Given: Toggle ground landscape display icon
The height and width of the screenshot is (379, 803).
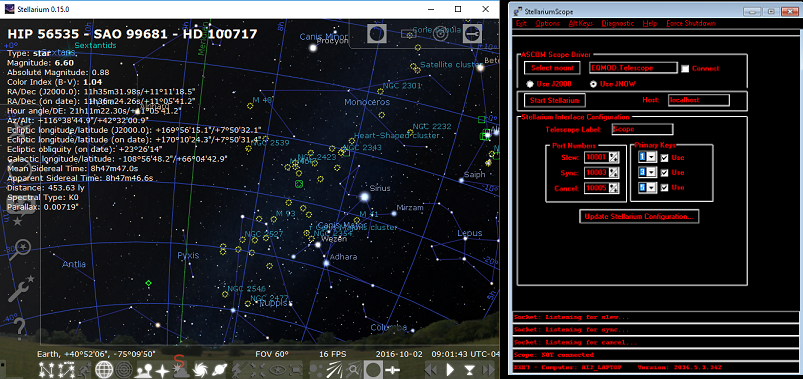Looking at the screenshot, I should pos(144,369).
